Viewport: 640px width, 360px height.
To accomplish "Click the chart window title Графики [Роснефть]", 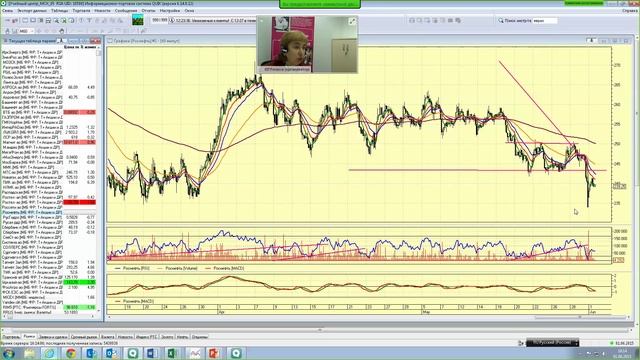I will coord(147,41).
